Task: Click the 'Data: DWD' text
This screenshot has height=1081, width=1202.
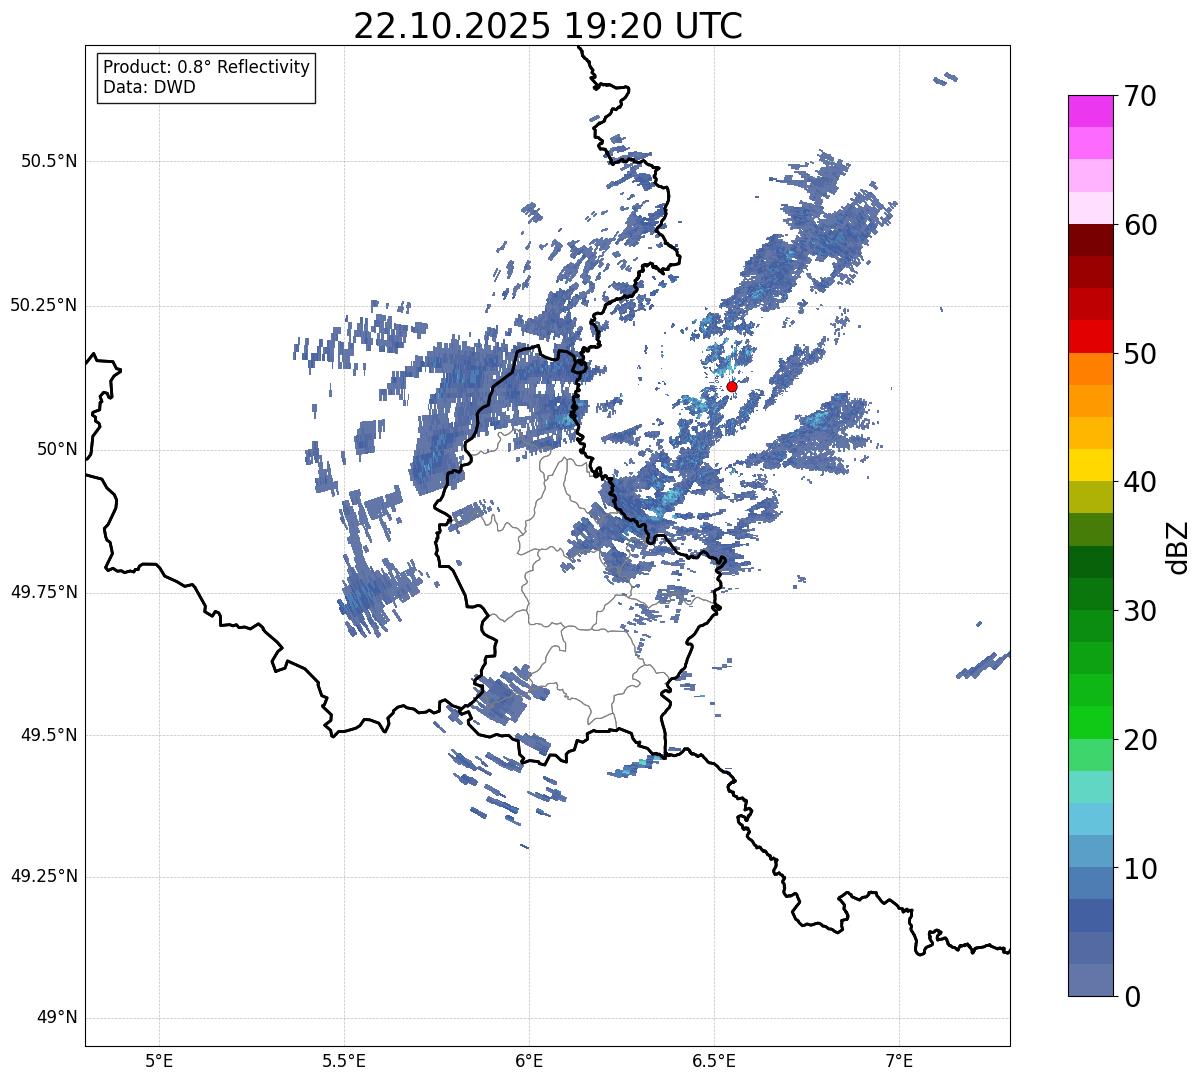Action: pyautogui.click(x=150, y=87)
